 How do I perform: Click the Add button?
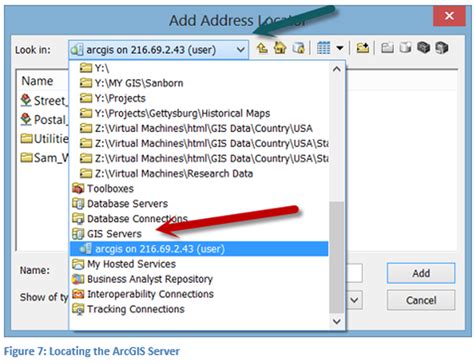[421, 273]
